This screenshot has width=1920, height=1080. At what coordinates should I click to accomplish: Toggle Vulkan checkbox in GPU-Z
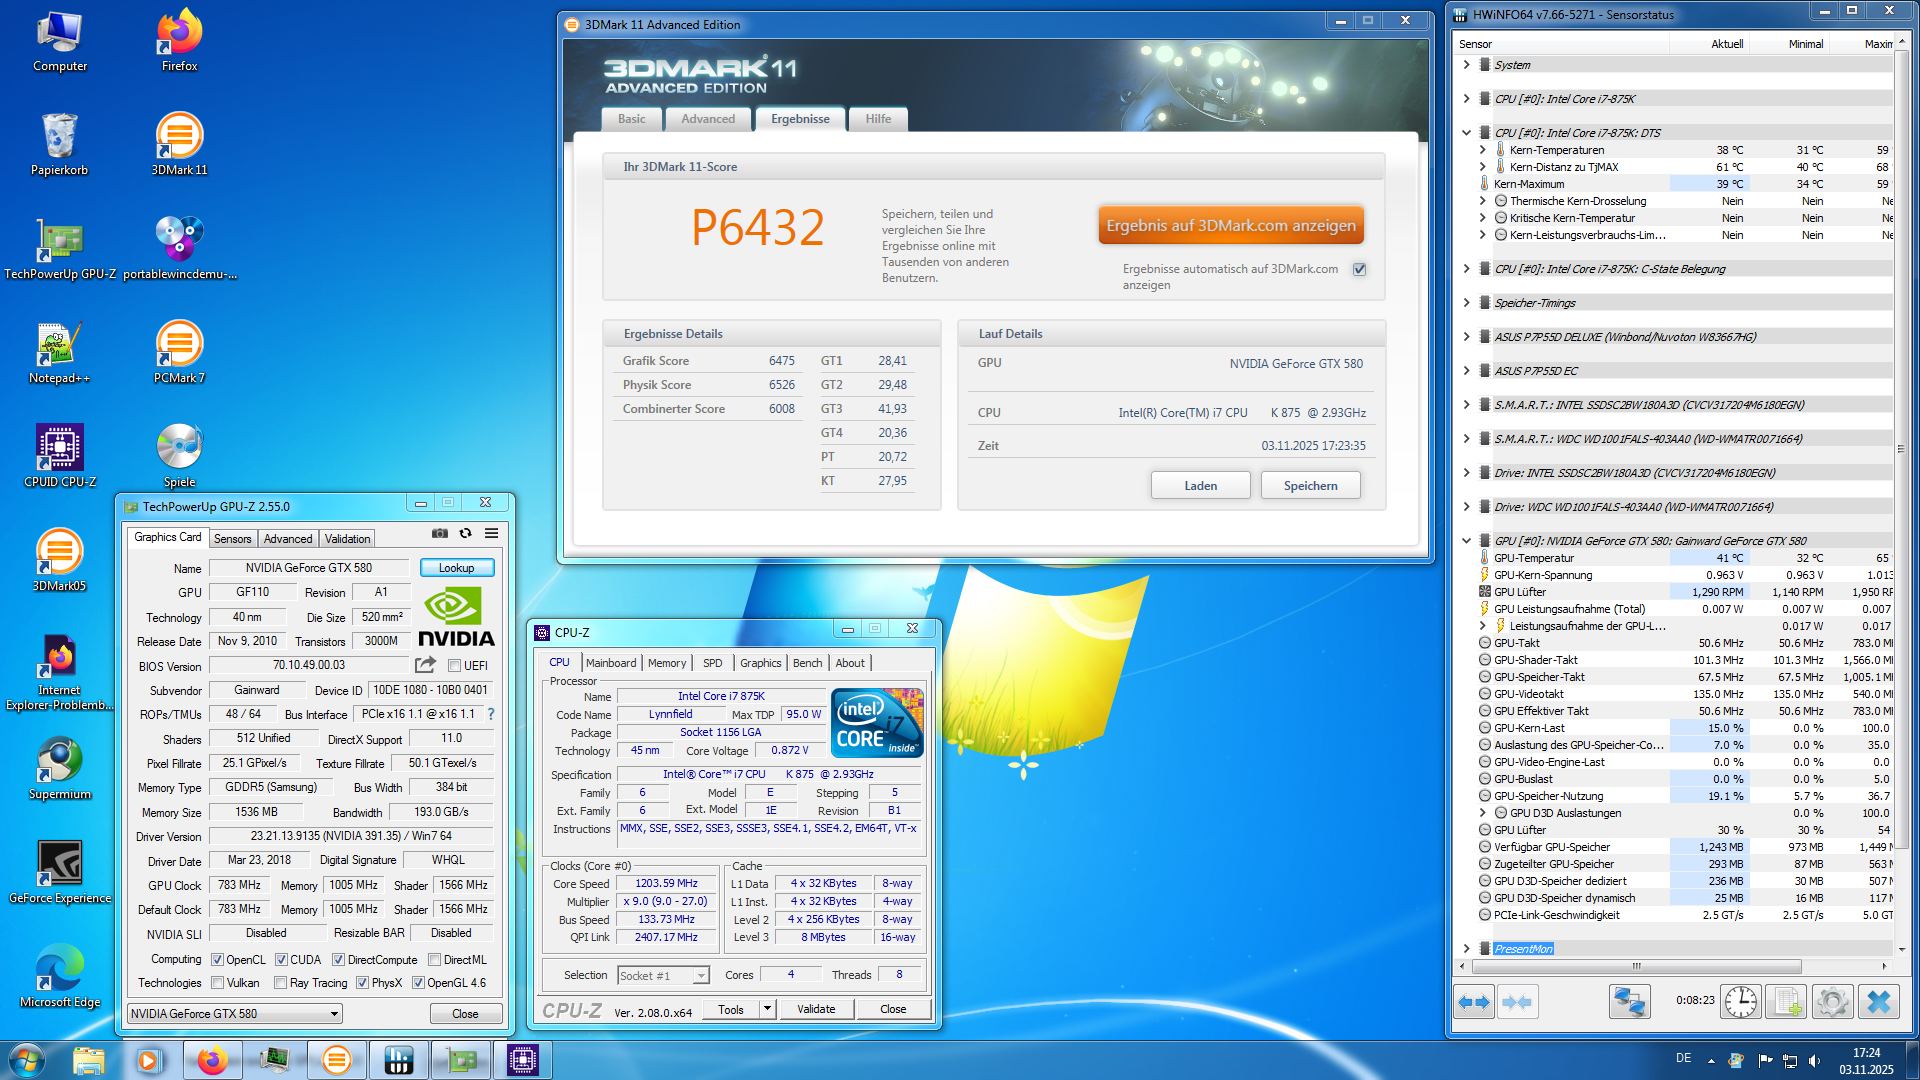tap(218, 983)
